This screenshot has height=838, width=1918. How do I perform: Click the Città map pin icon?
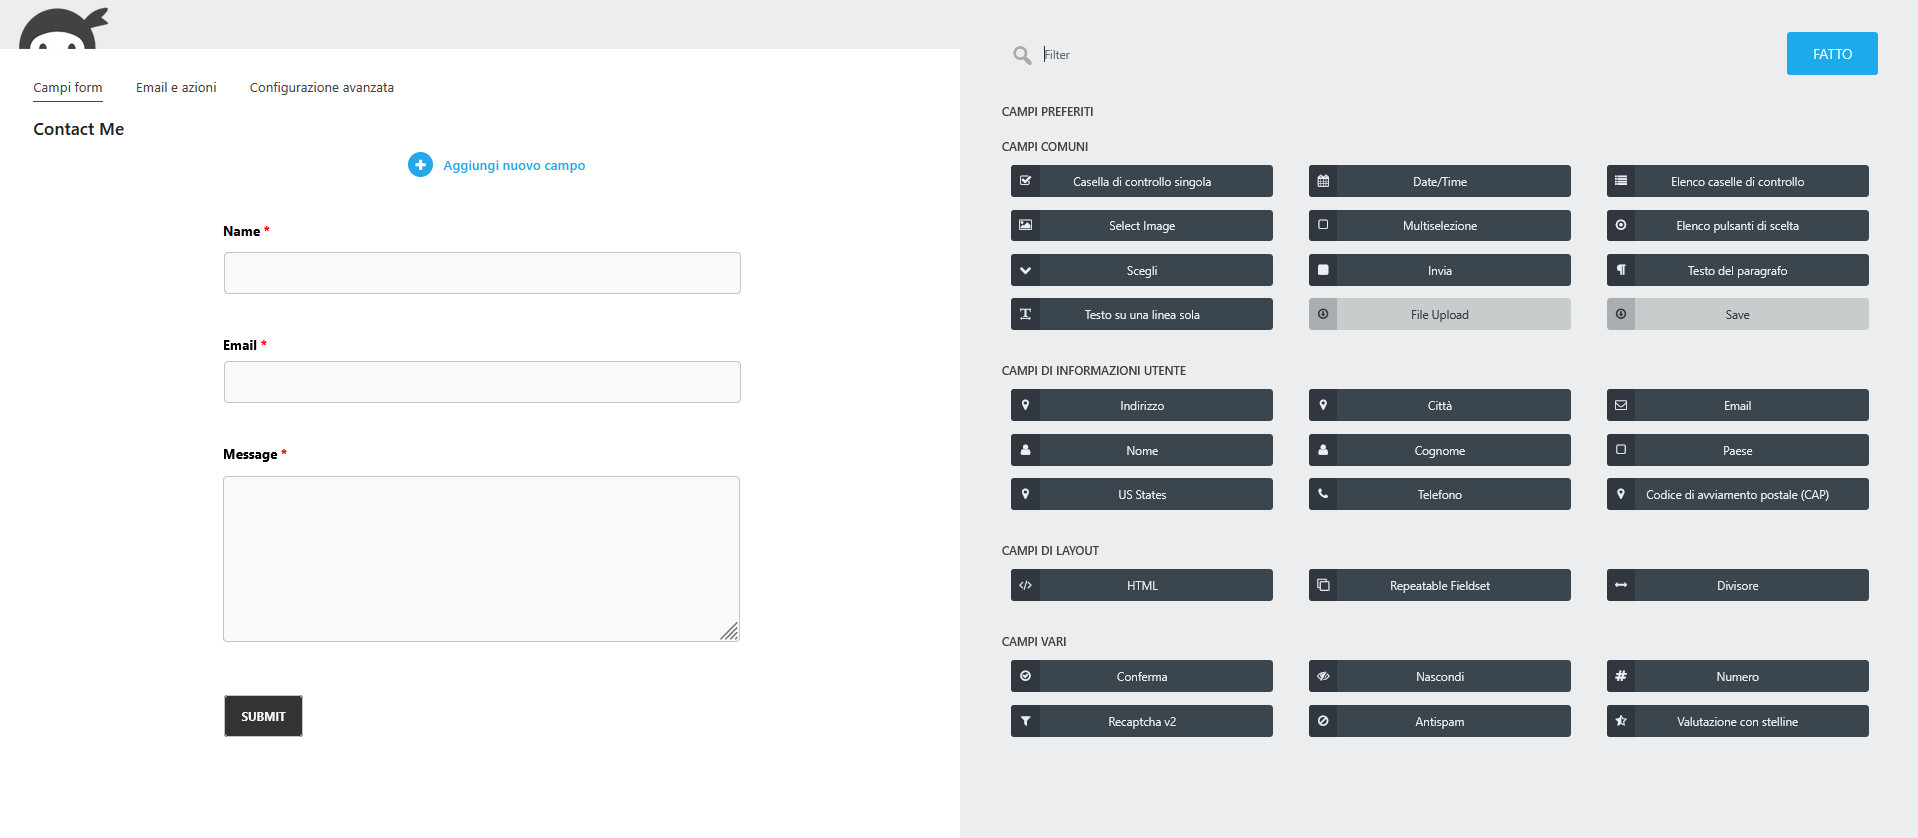pyautogui.click(x=1323, y=405)
